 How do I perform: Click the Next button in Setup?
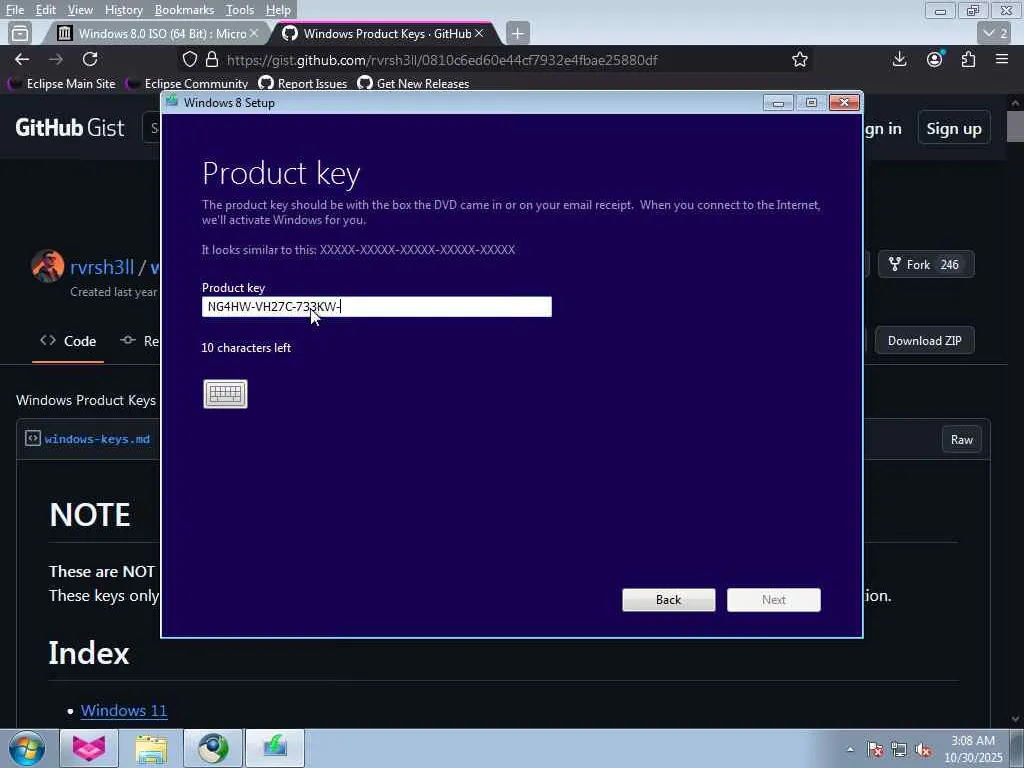[774, 600]
